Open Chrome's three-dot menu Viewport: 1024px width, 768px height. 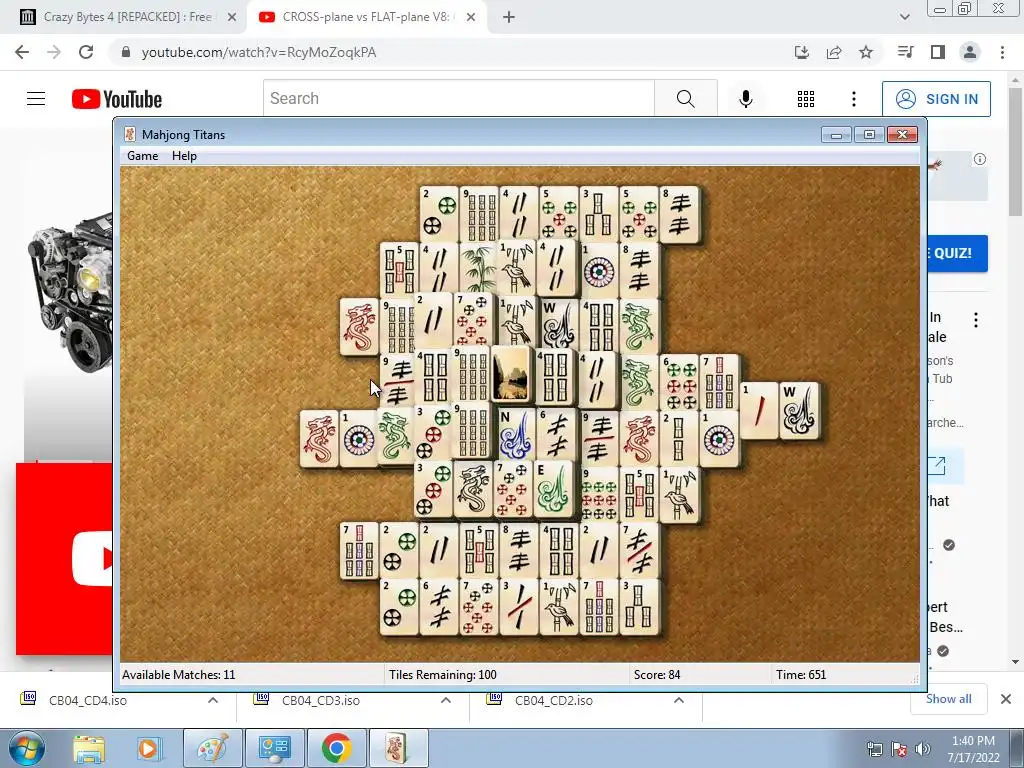coord(1002,52)
